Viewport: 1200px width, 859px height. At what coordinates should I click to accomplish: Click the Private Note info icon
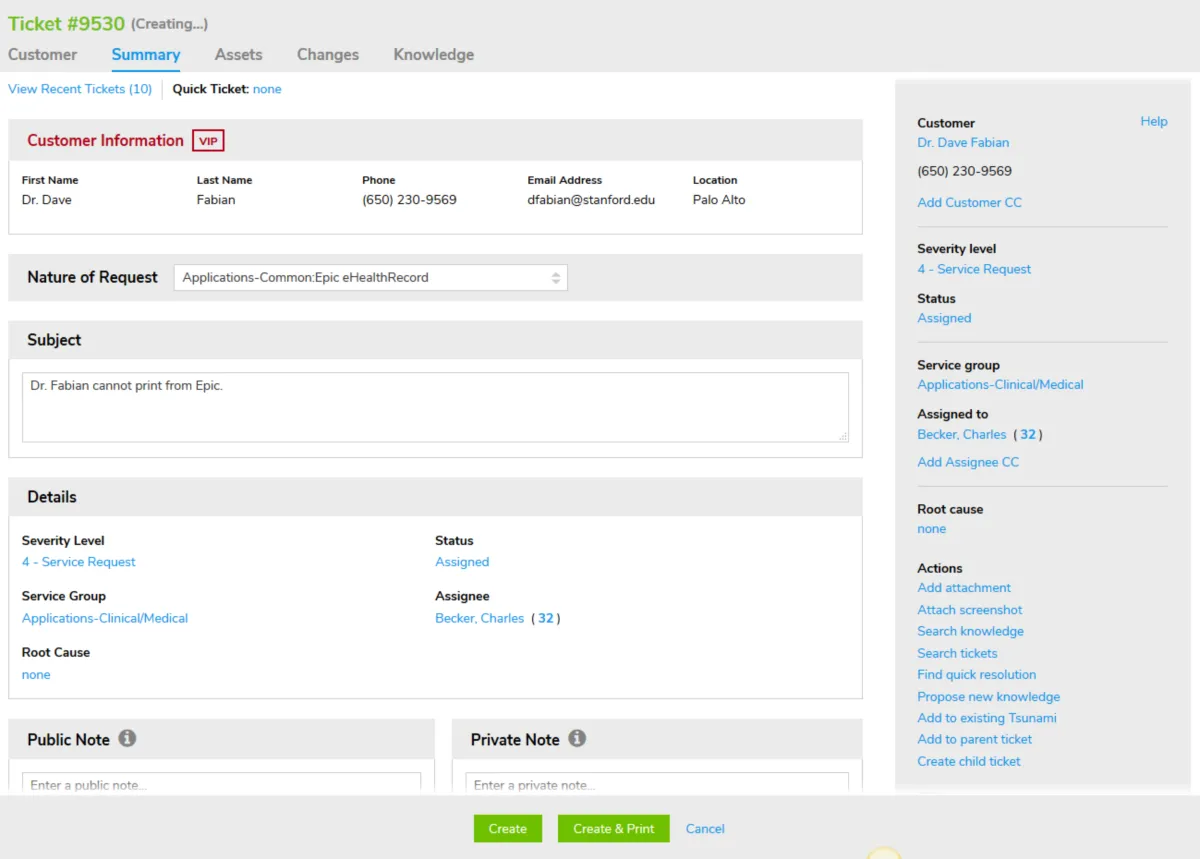tap(577, 739)
